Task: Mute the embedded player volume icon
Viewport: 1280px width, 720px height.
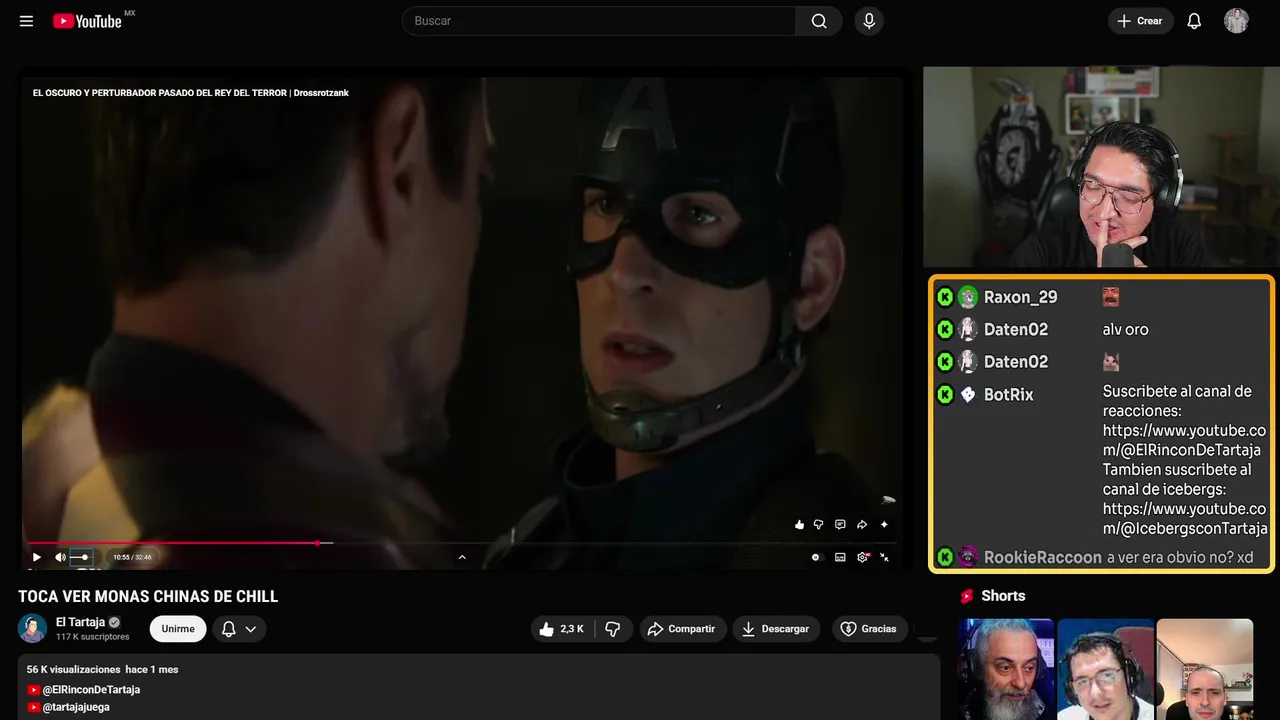Action: tap(60, 557)
